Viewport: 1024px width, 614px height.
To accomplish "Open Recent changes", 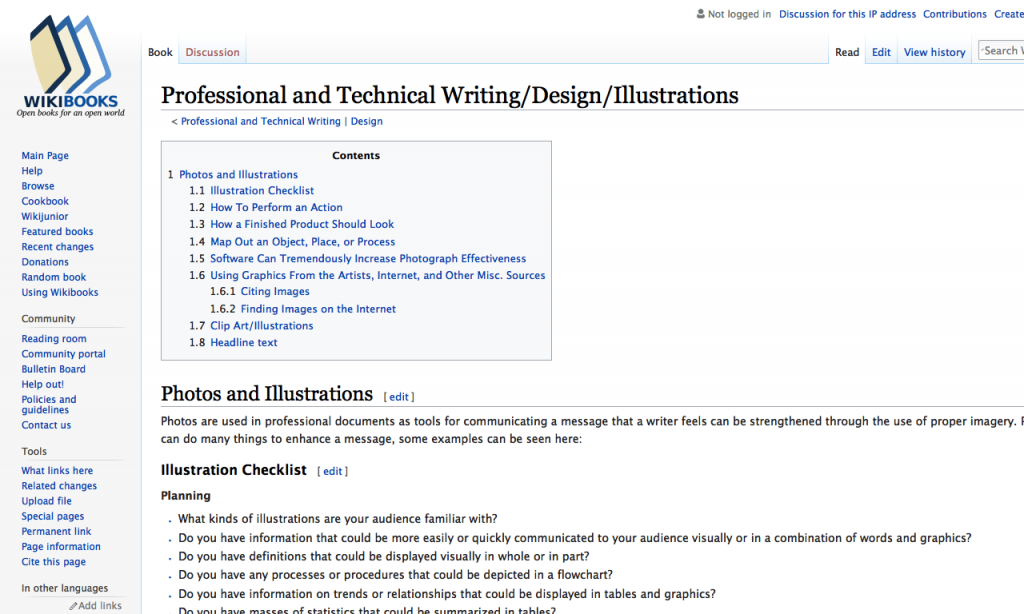I will (x=57, y=246).
